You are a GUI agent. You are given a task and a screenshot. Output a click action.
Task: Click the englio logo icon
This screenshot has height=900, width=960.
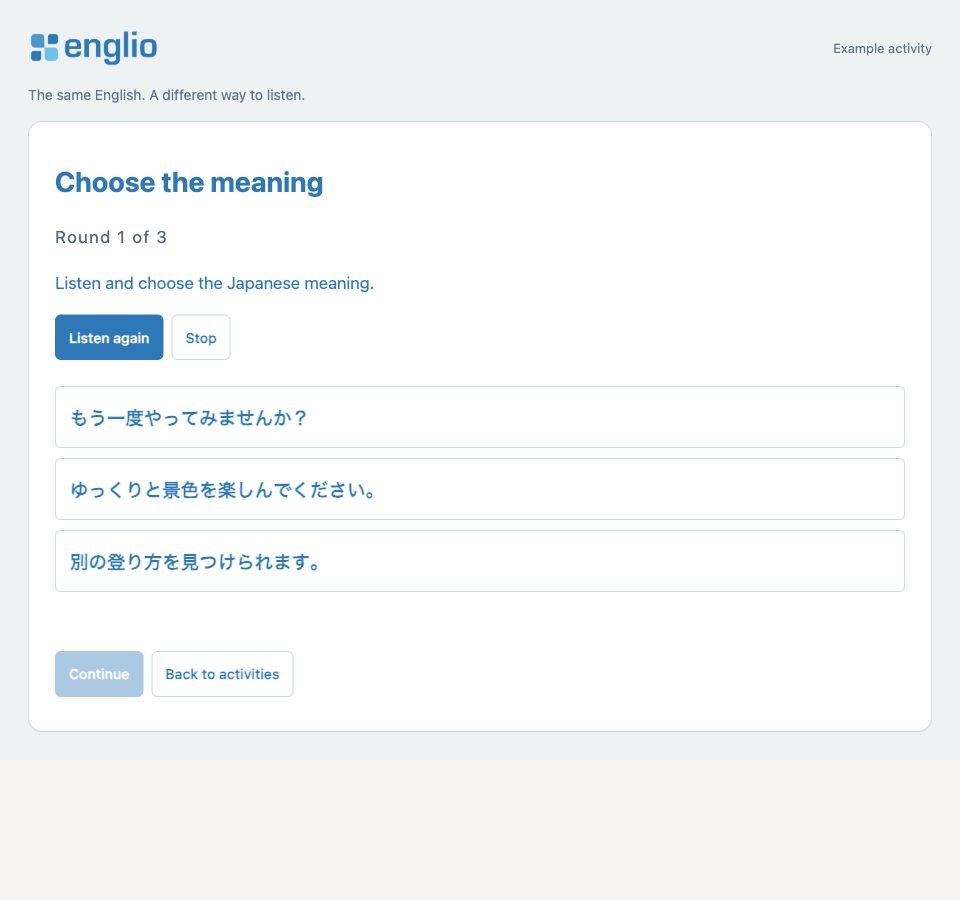[44, 48]
